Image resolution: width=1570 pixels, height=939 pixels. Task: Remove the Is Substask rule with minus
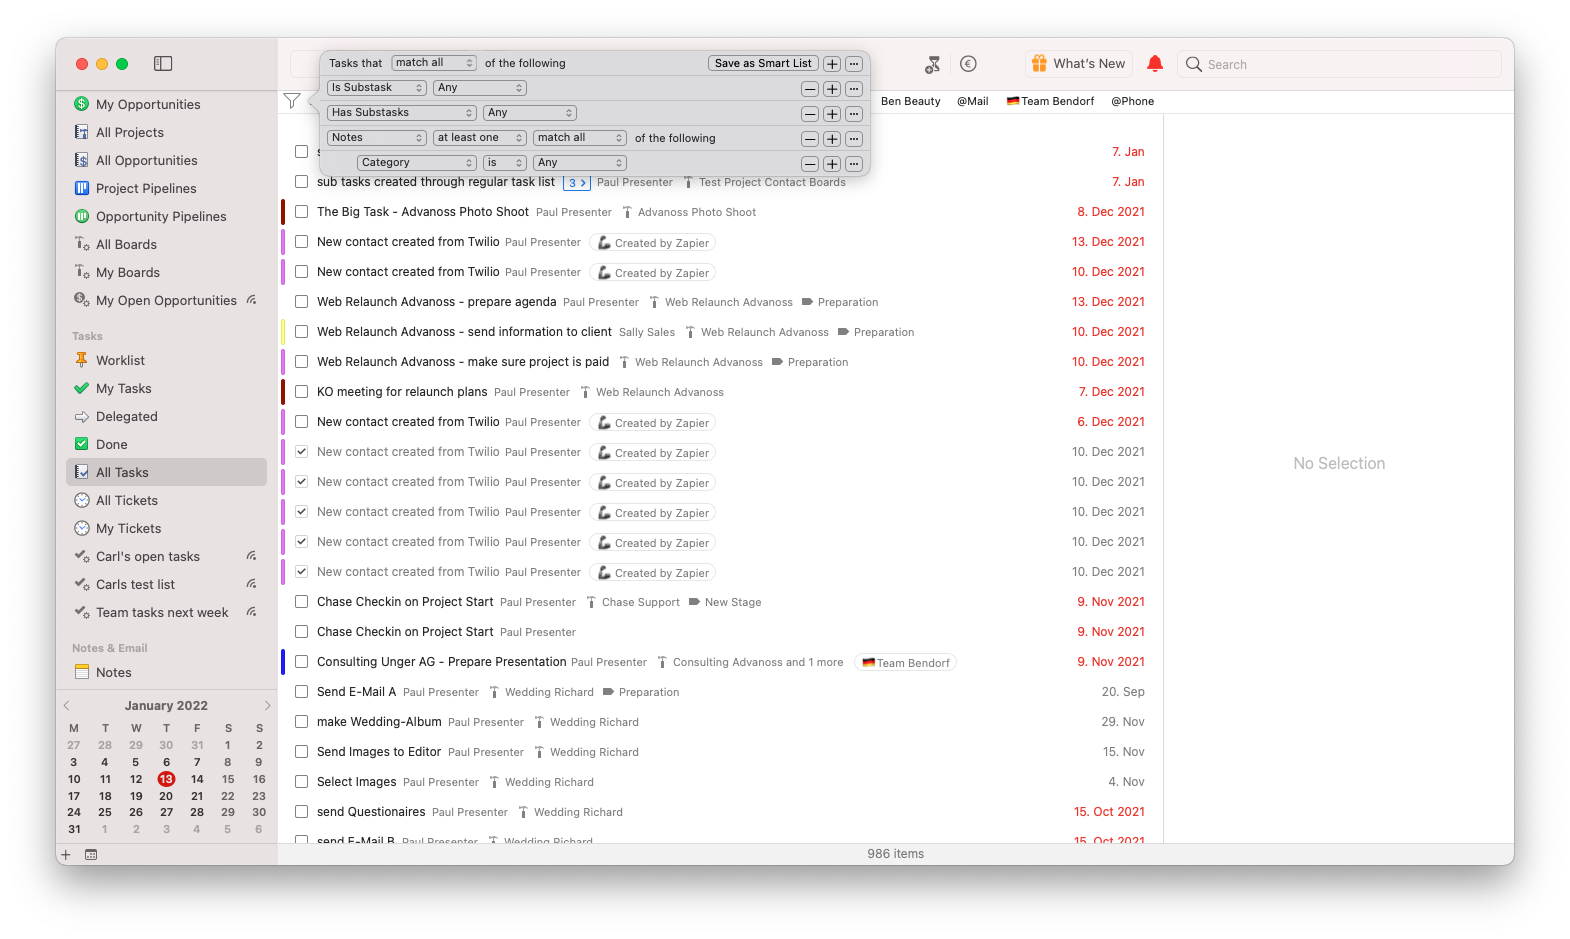pyautogui.click(x=810, y=89)
